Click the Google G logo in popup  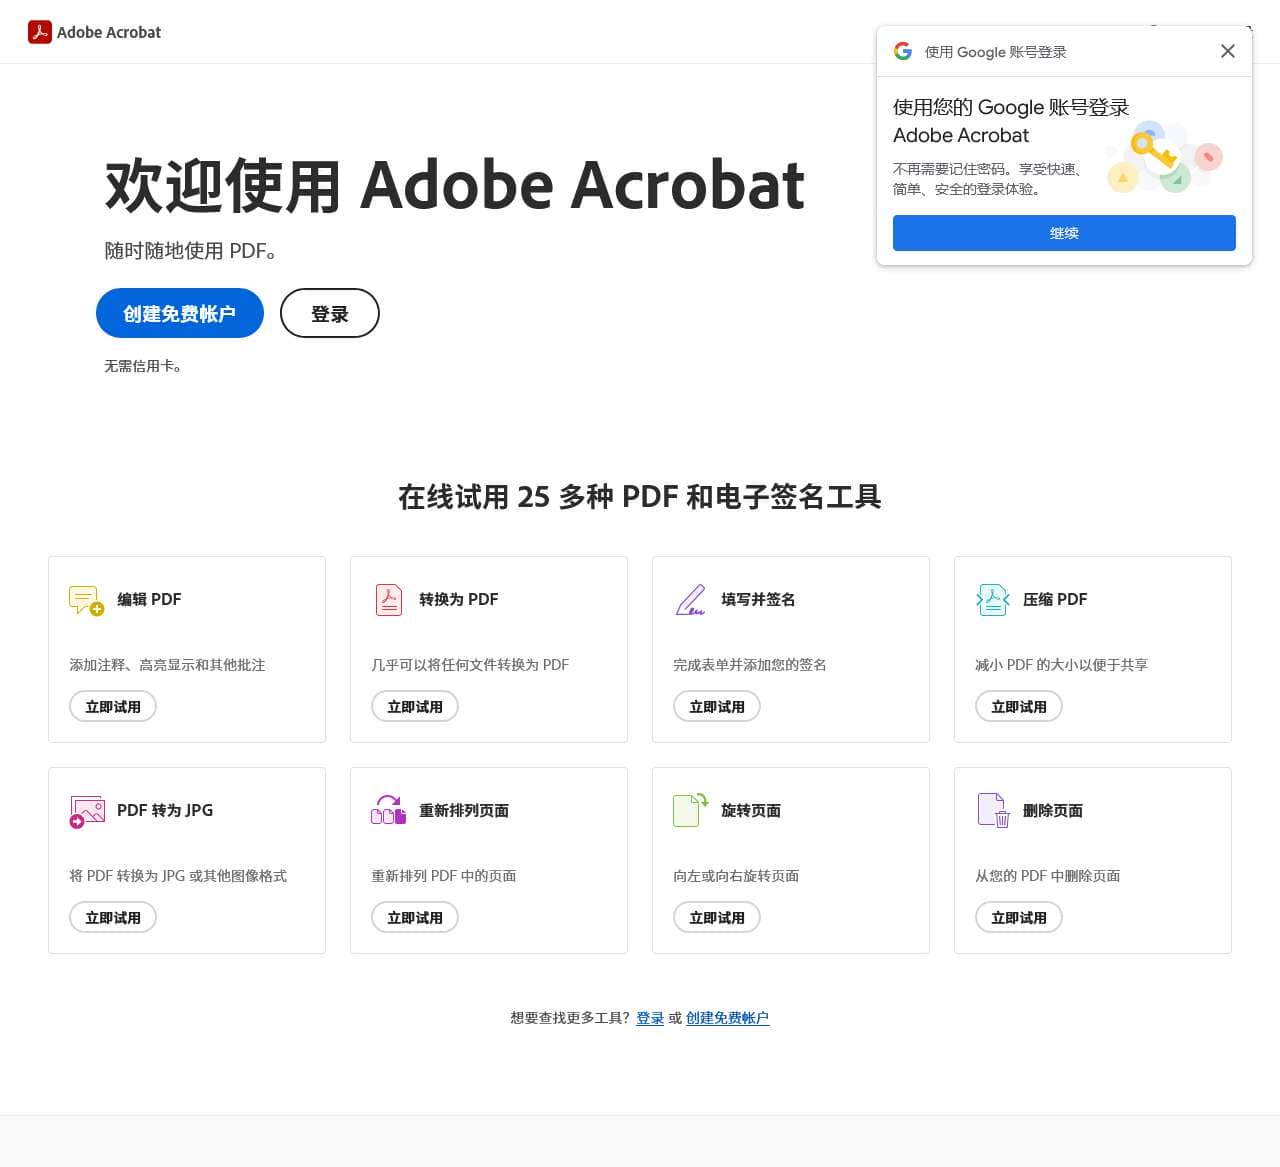(903, 51)
